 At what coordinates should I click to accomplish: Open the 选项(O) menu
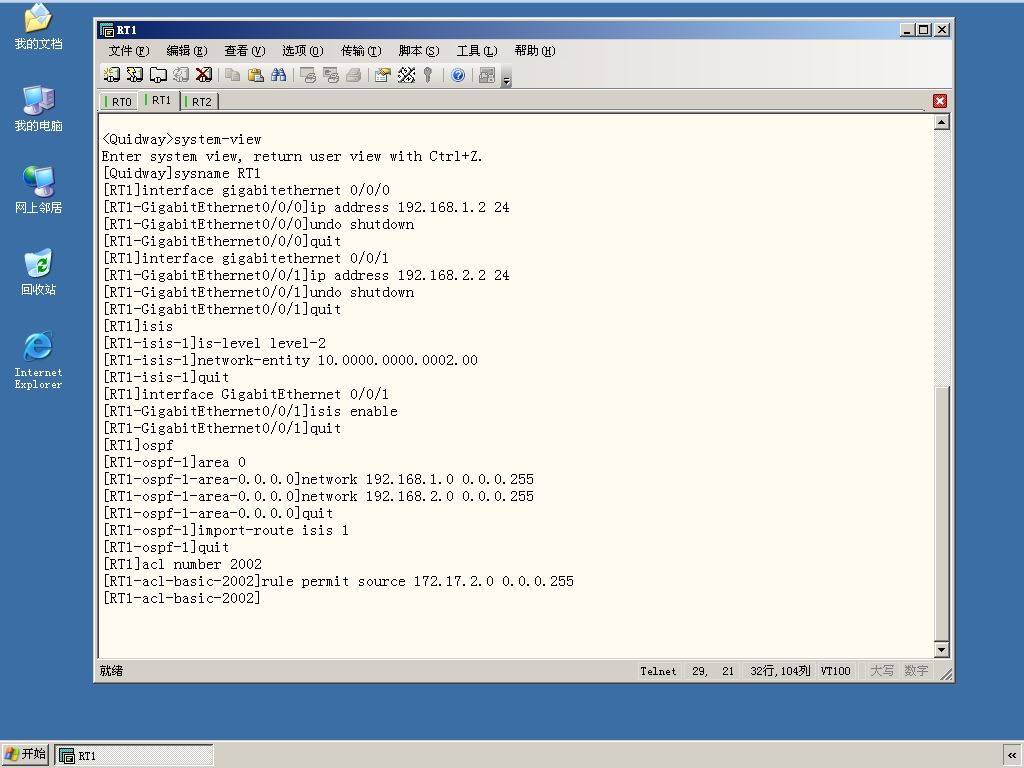[x=302, y=51]
